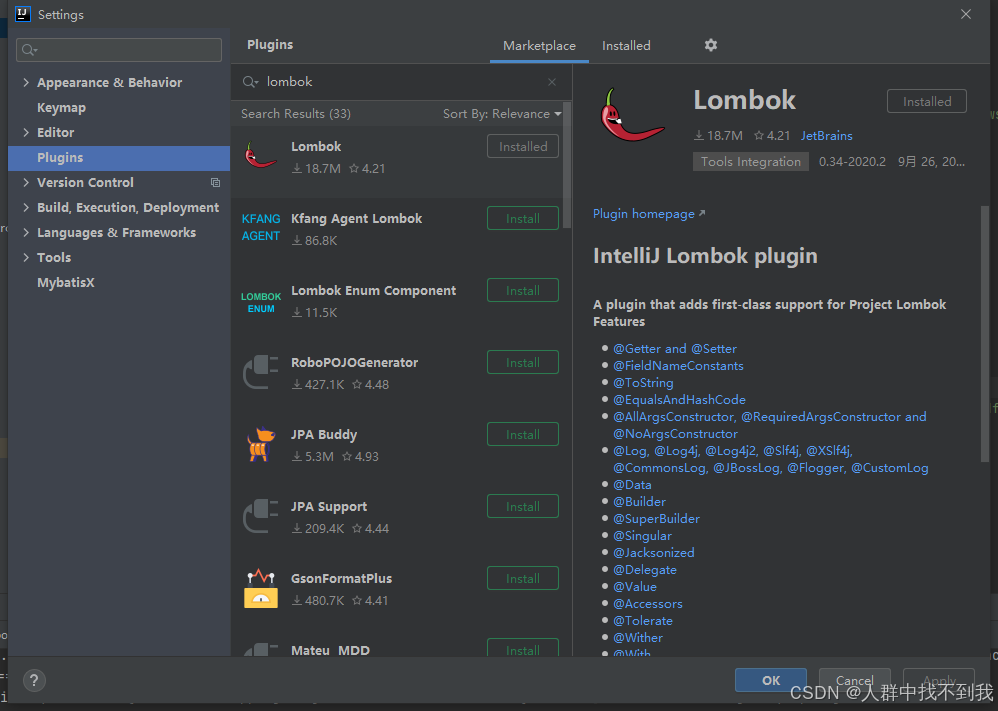Install Kfang Agent Lombok plugin
998x711 pixels.
click(523, 218)
